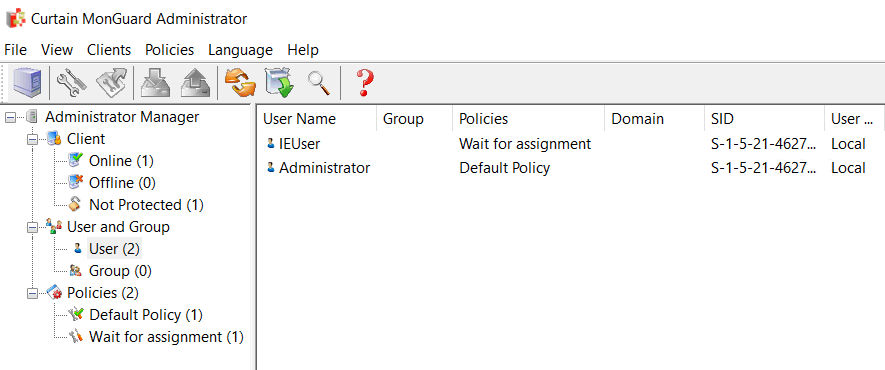Click the server computer toolbar icon
The image size is (885, 370).
coord(27,83)
